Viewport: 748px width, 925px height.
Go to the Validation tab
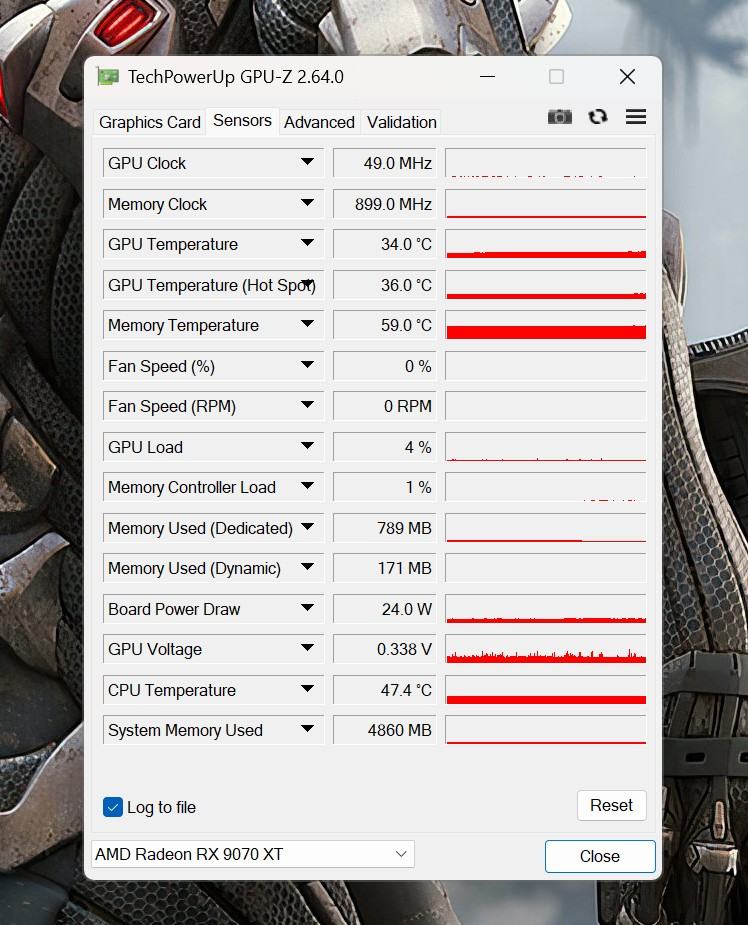tap(402, 122)
